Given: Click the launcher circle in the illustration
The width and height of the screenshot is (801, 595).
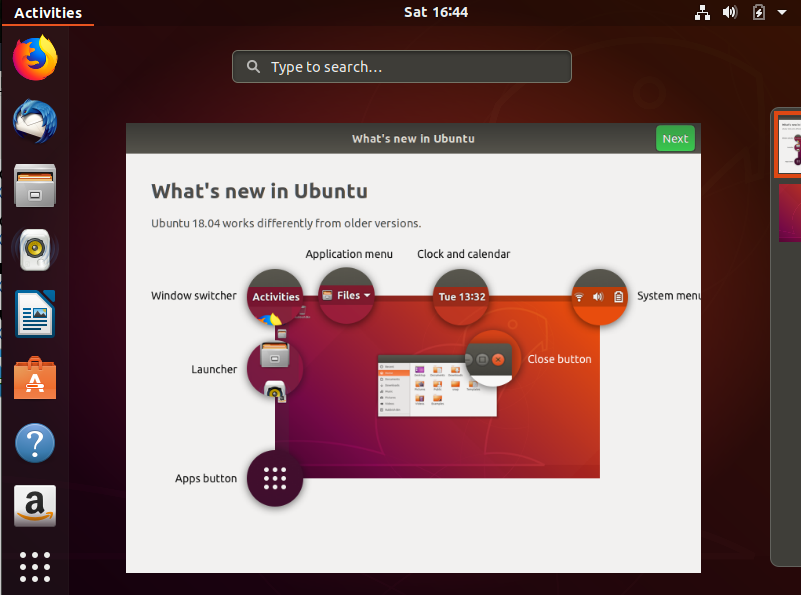Looking at the screenshot, I should 275,369.
